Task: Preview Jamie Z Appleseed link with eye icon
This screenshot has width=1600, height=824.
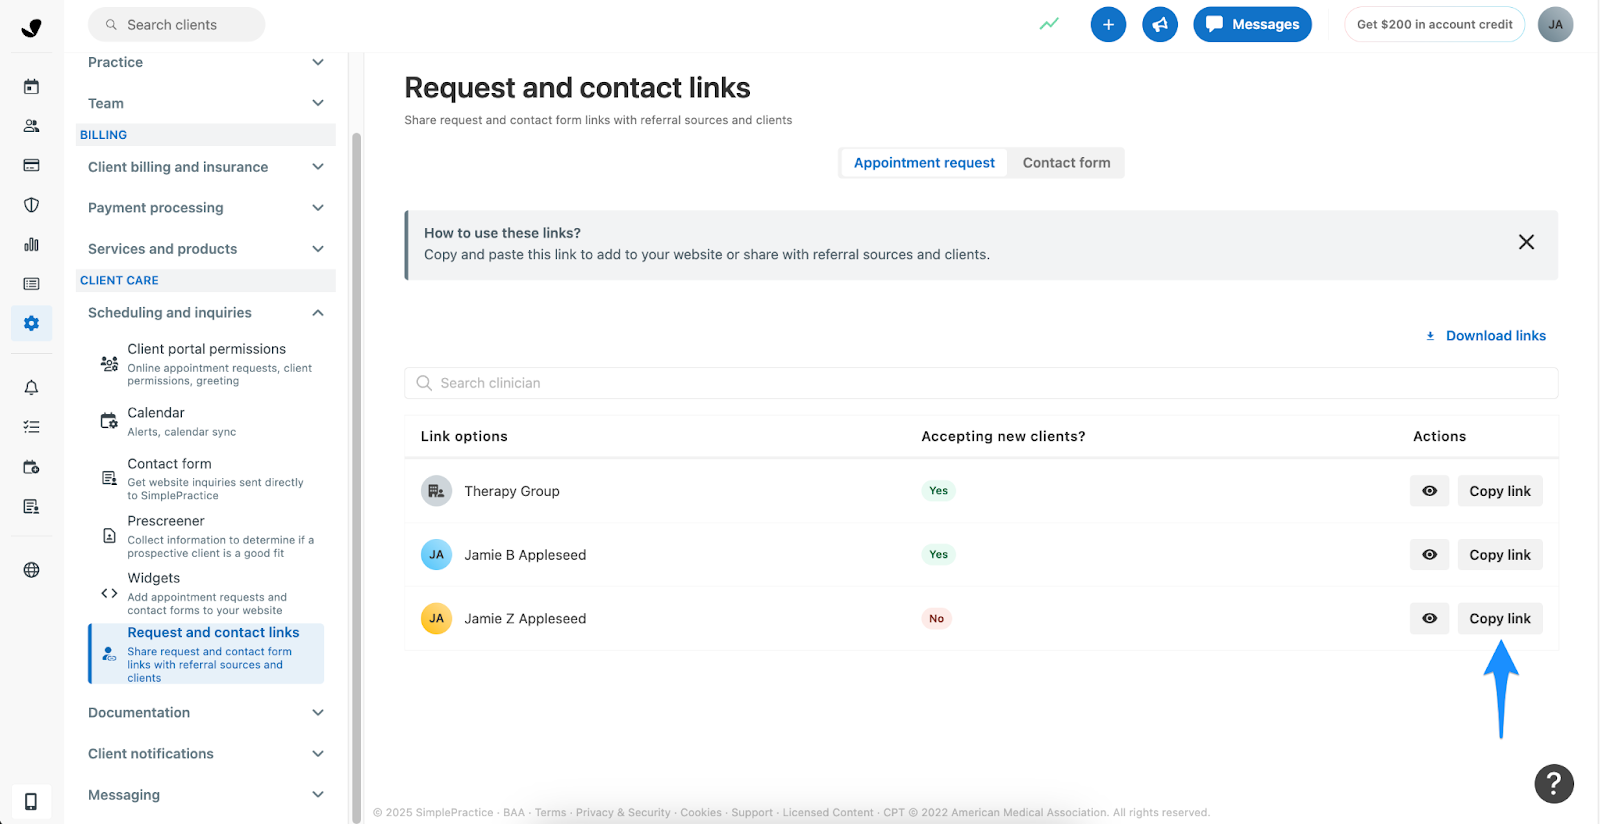Action: click(1429, 619)
